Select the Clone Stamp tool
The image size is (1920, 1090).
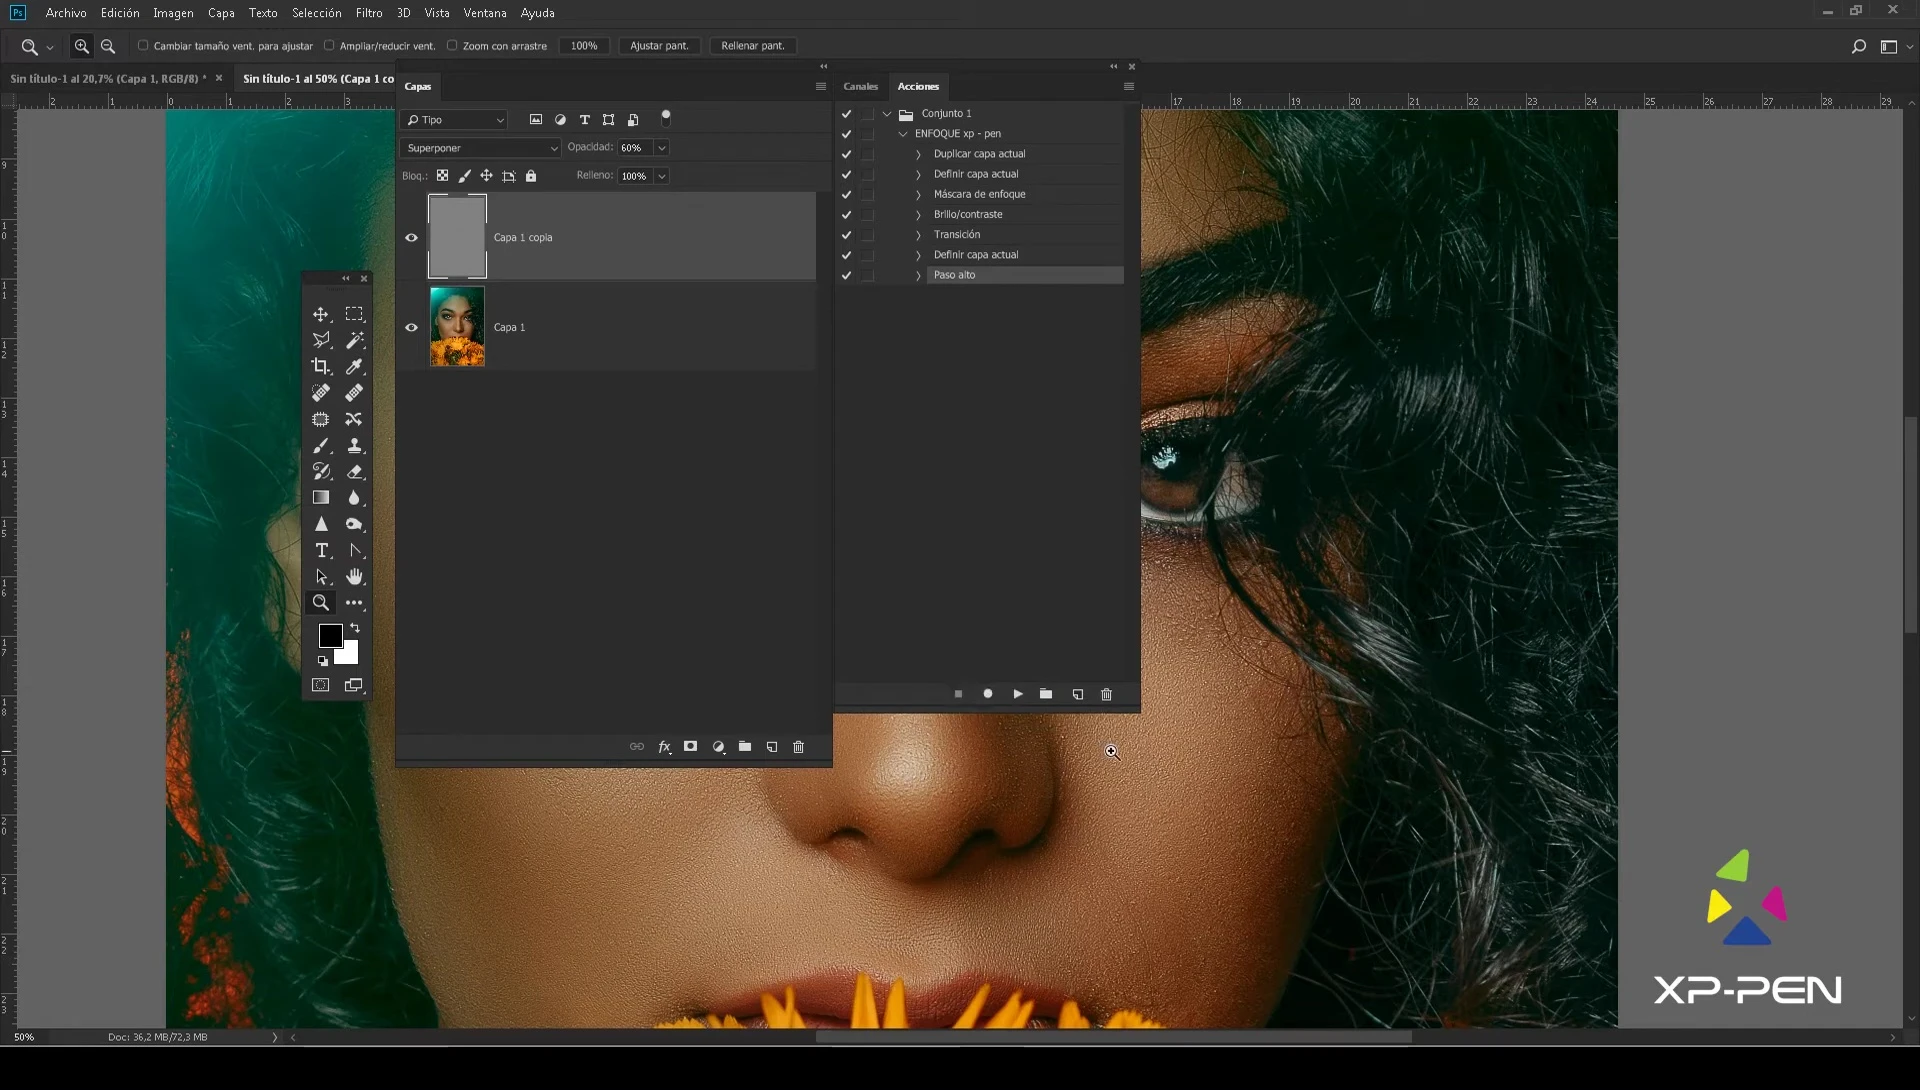(354, 446)
